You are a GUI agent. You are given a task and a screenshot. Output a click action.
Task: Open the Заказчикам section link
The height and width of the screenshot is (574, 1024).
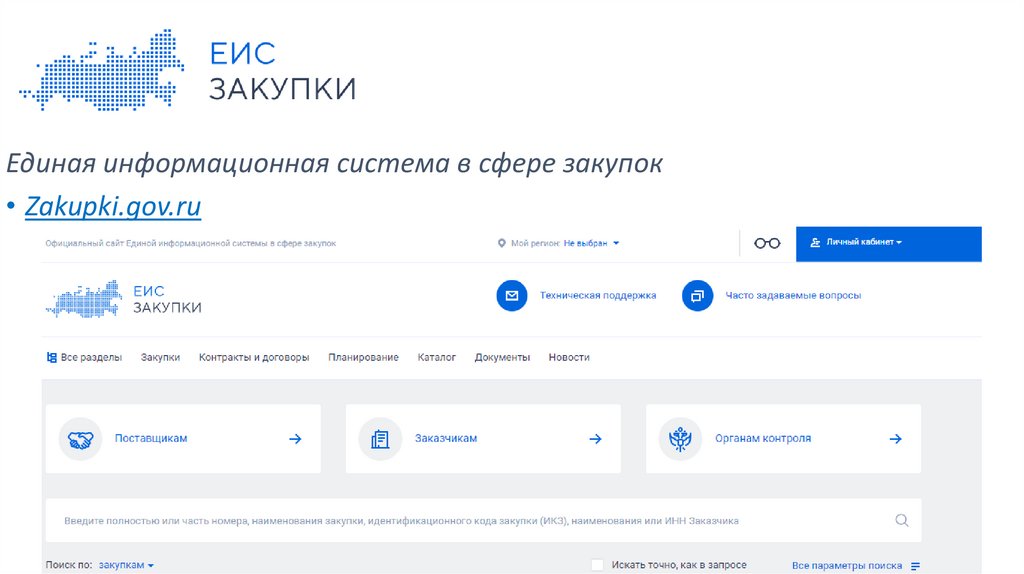446,438
